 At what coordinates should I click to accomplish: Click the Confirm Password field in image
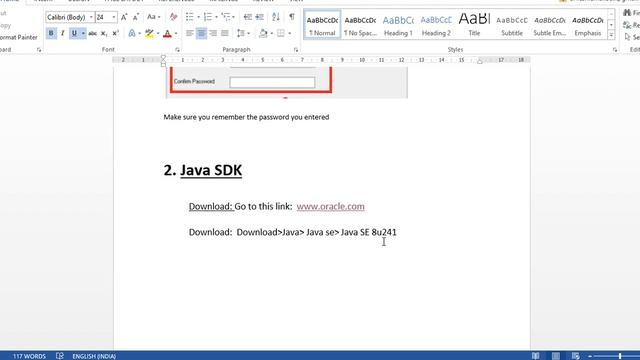click(272, 82)
